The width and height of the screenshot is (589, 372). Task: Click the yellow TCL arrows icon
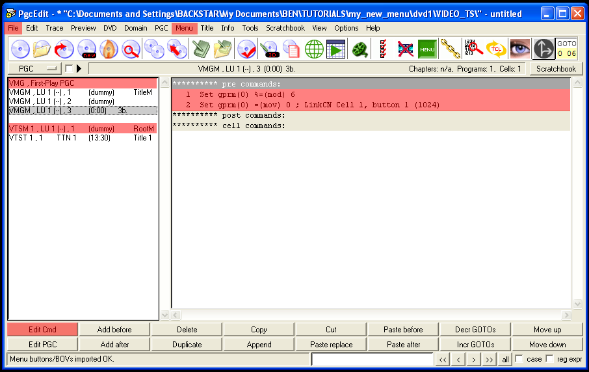(496, 49)
